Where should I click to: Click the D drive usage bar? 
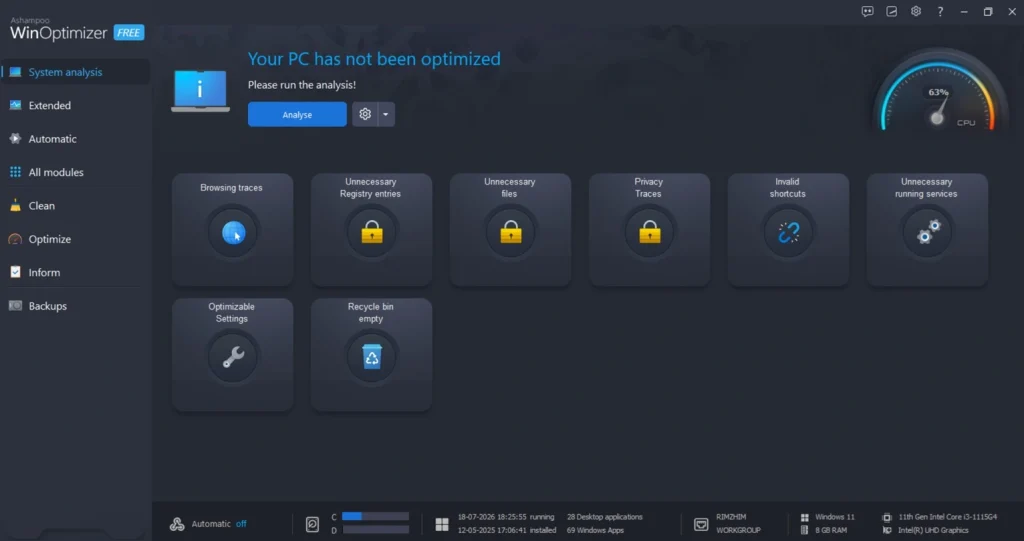[x=376, y=530]
